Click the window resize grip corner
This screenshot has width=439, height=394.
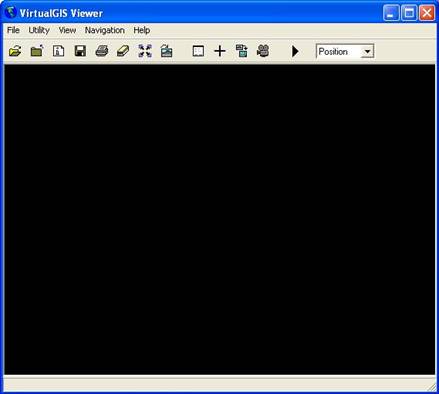pyautogui.click(x=432, y=387)
